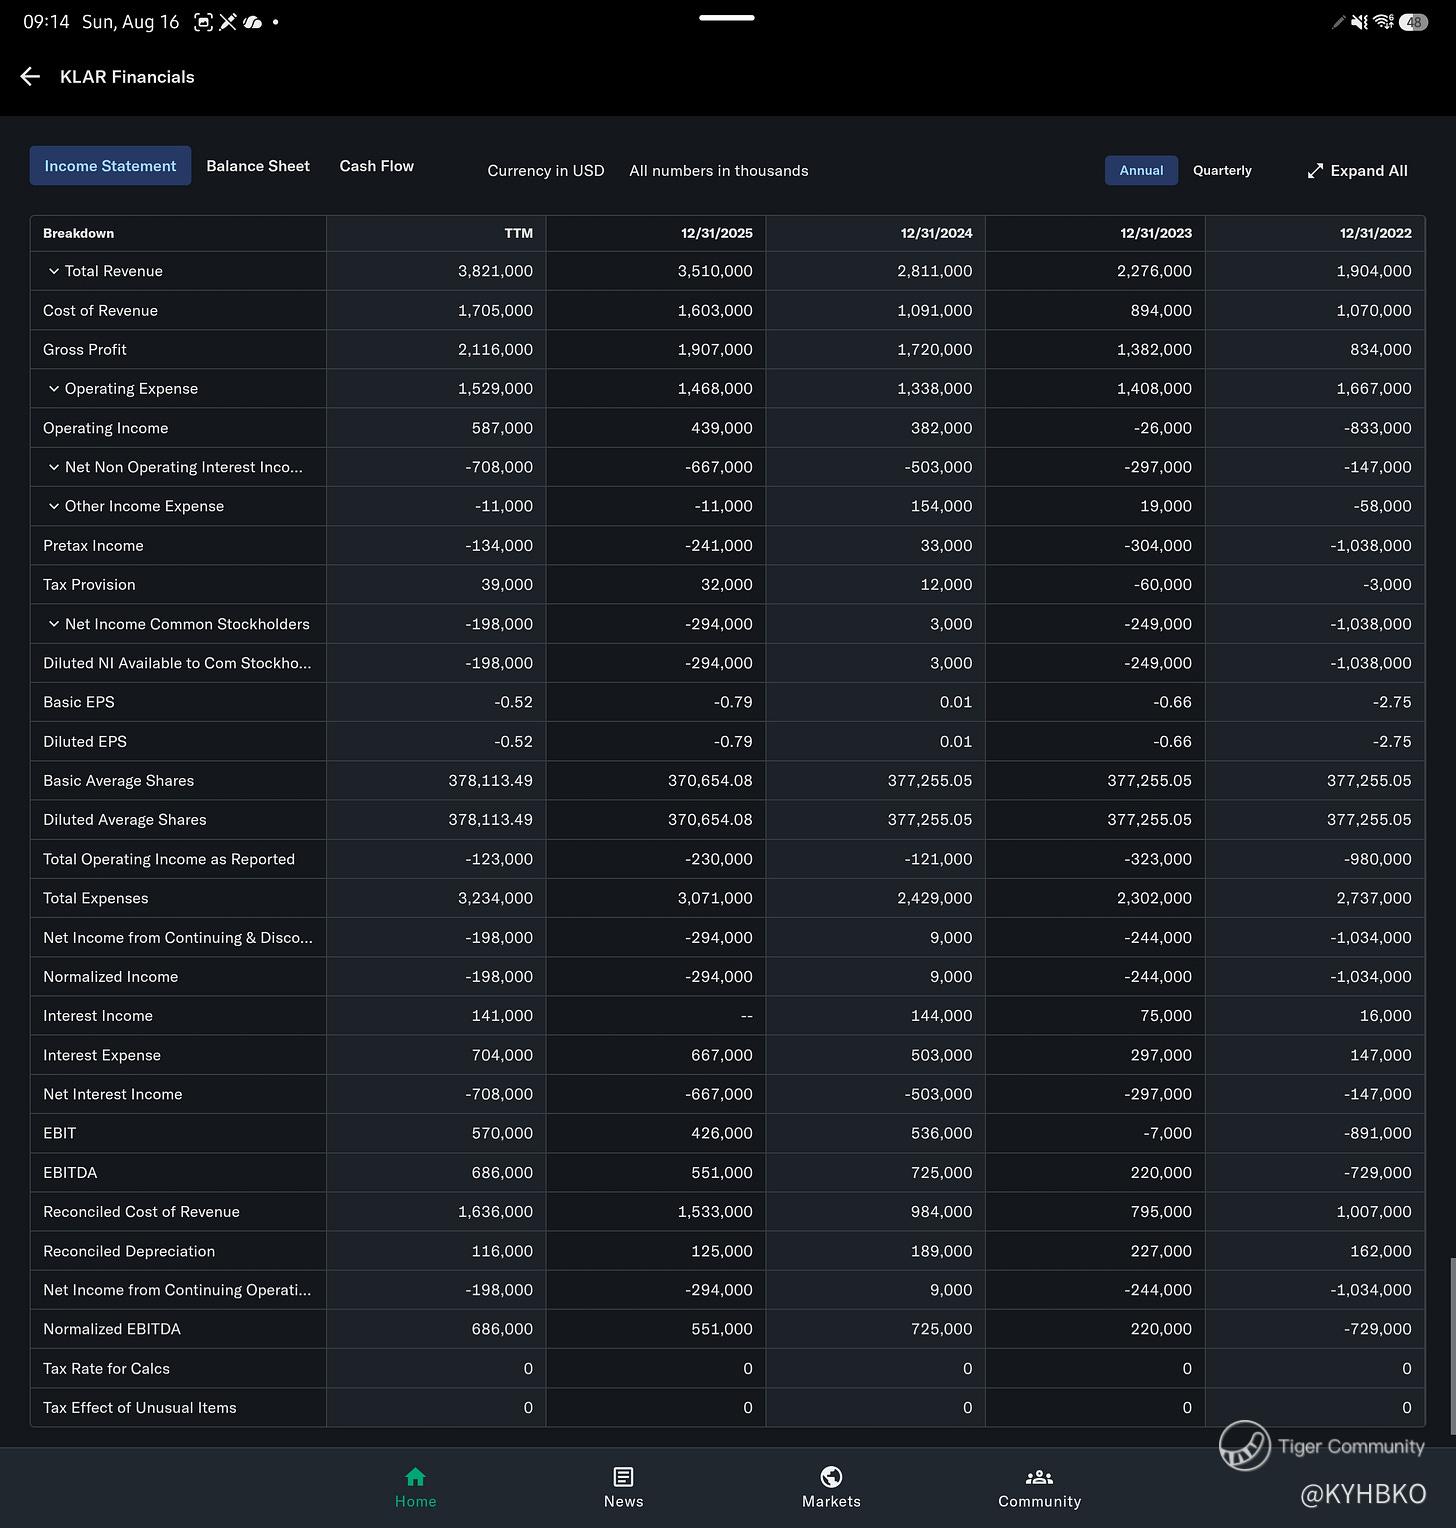
Task: Tap 2023 EBIT value -7,000
Action: click(x=1167, y=1133)
